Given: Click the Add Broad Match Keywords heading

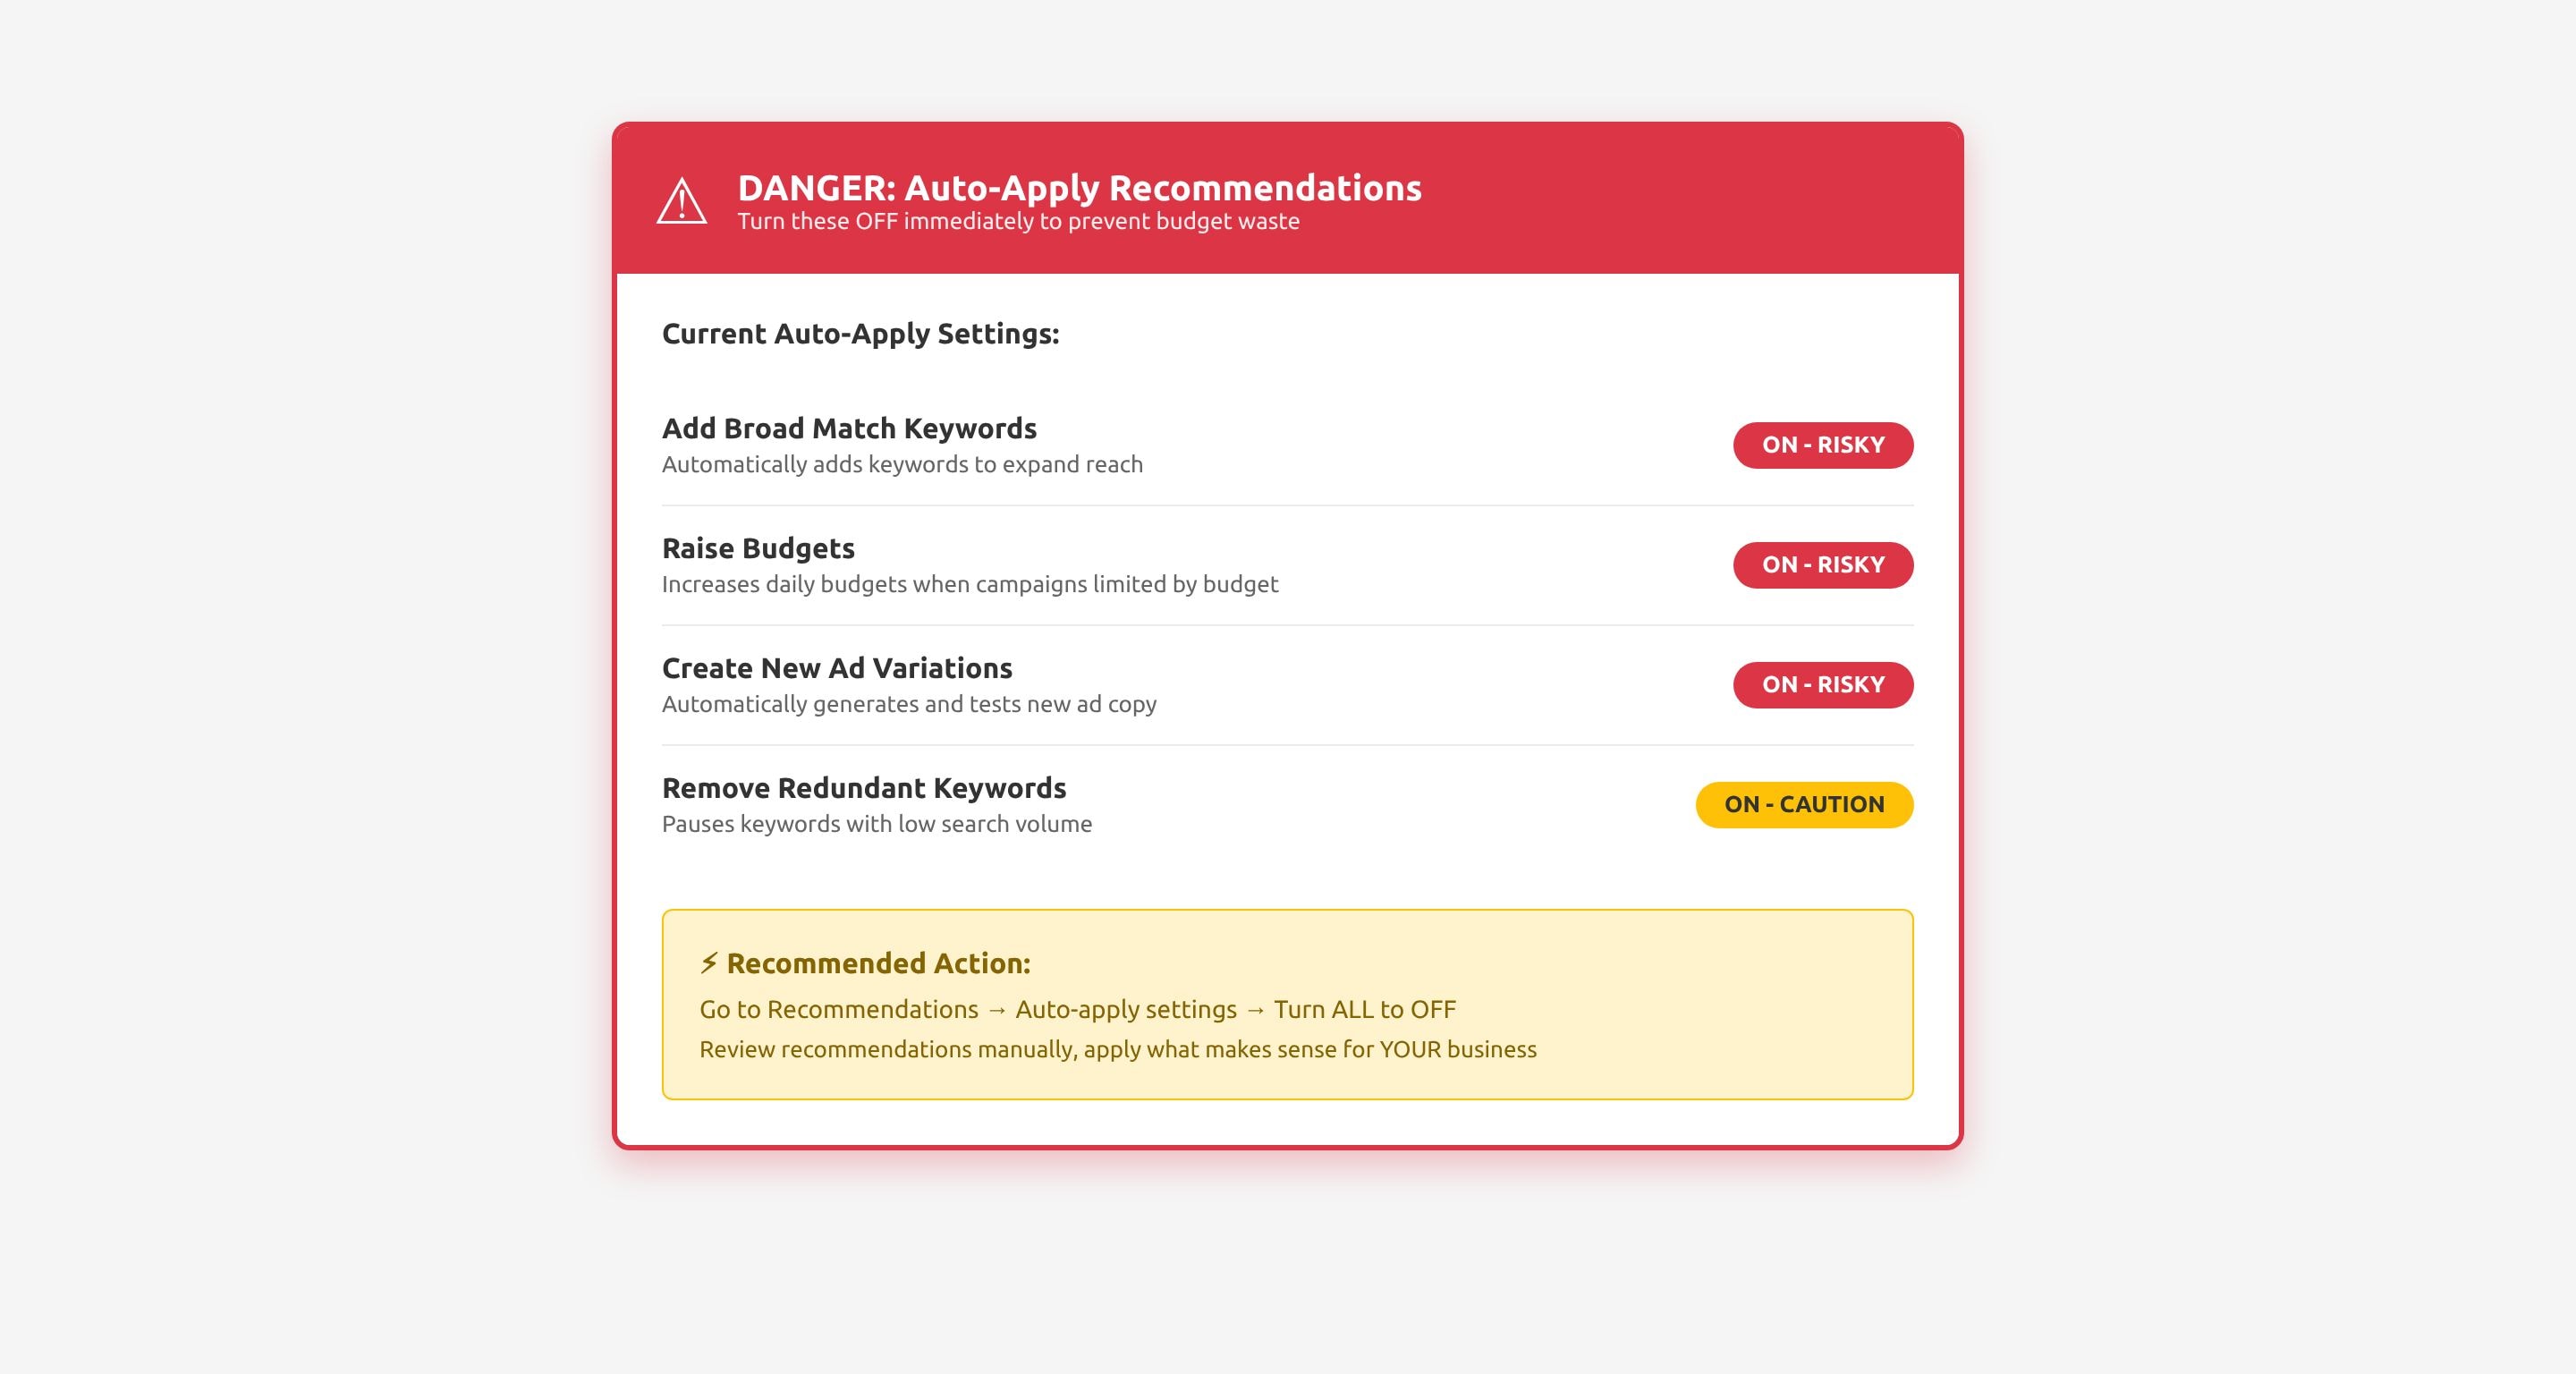Looking at the screenshot, I should 848,428.
